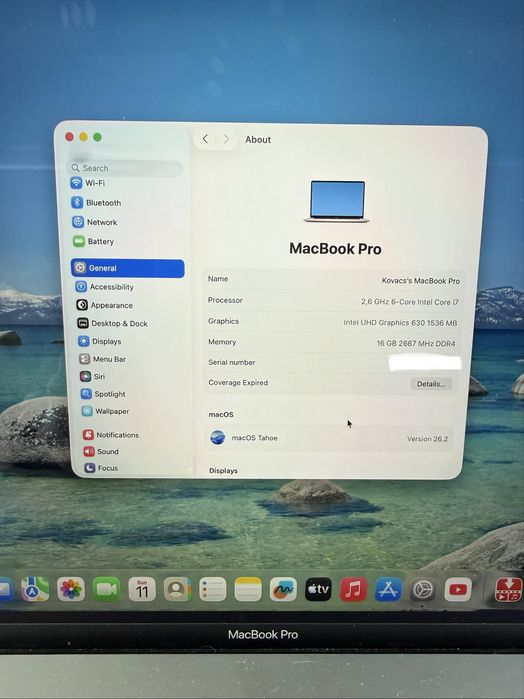Open Battery settings
The width and height of the screenshot is (524, 699).
(93, 242)
